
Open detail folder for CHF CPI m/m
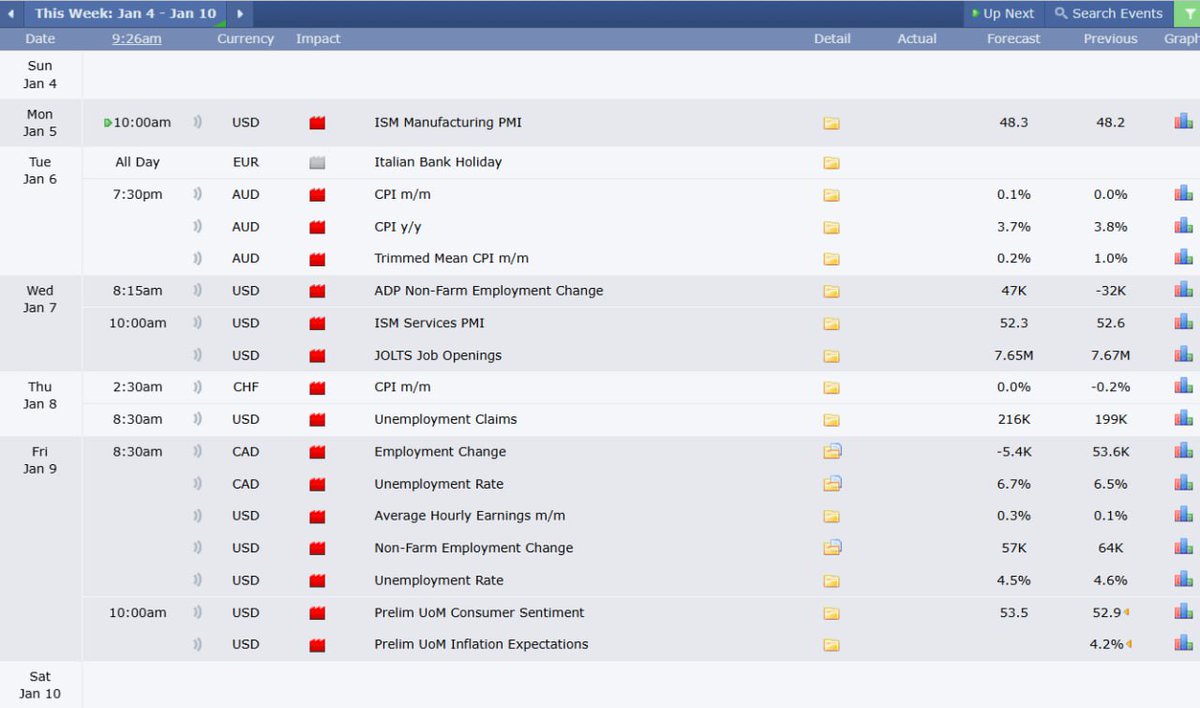point(831,388)
